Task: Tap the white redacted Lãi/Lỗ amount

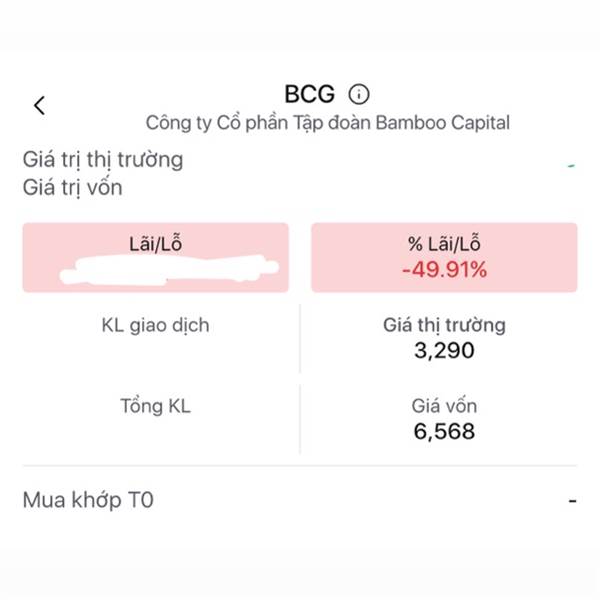Action: tap(169, 270)
